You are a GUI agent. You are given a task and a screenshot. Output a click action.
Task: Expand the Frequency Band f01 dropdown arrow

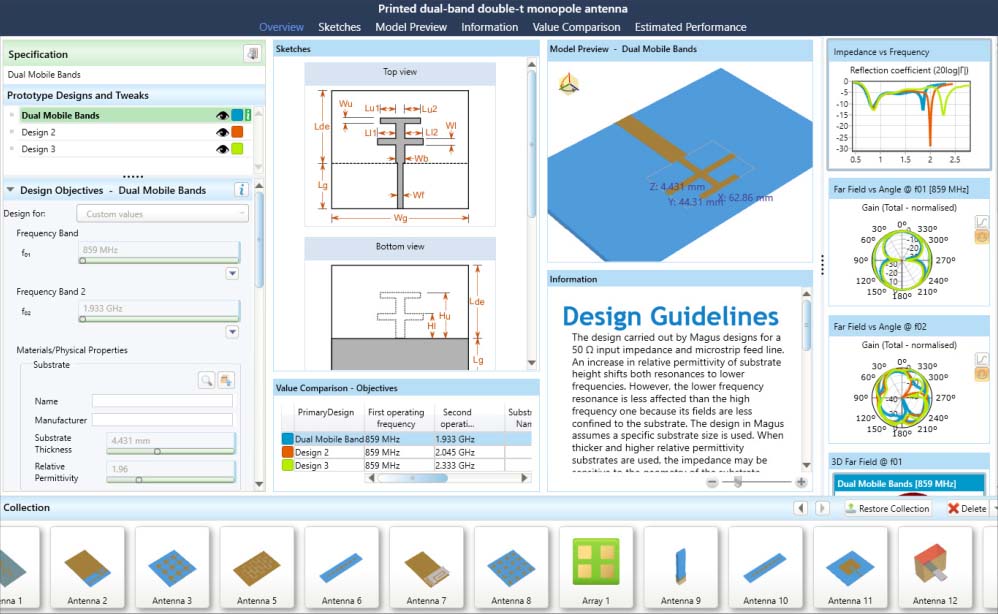pyautogui.click(x=232, y=272)
